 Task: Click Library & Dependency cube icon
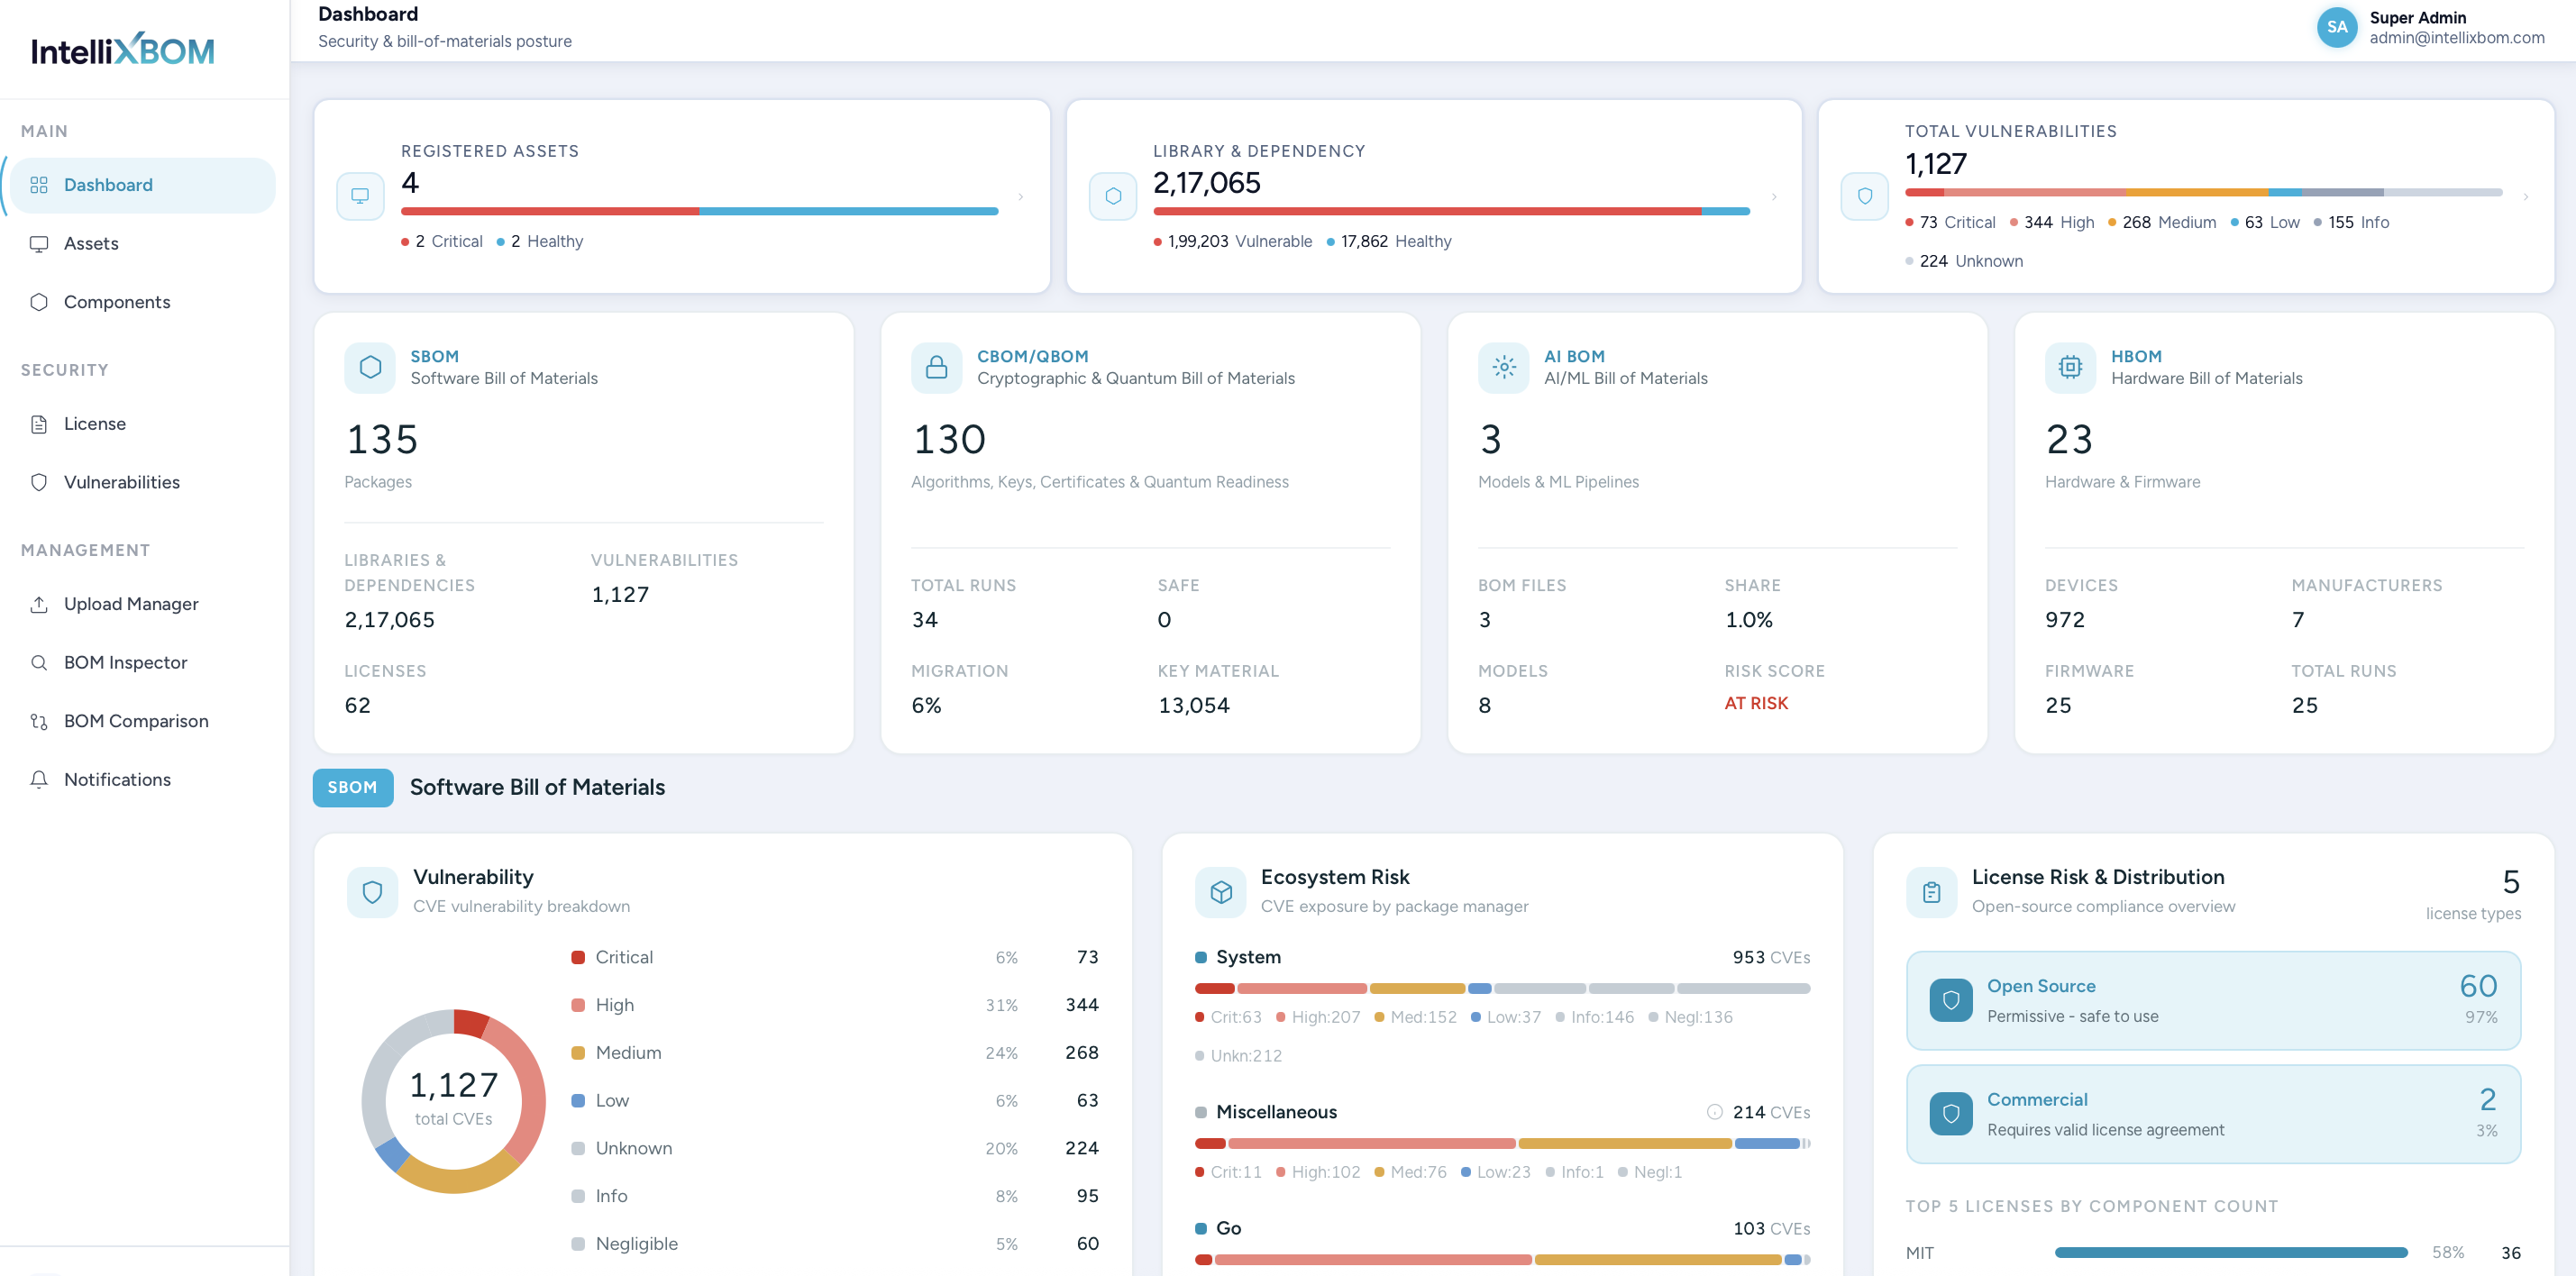(x=1113, y=196)
